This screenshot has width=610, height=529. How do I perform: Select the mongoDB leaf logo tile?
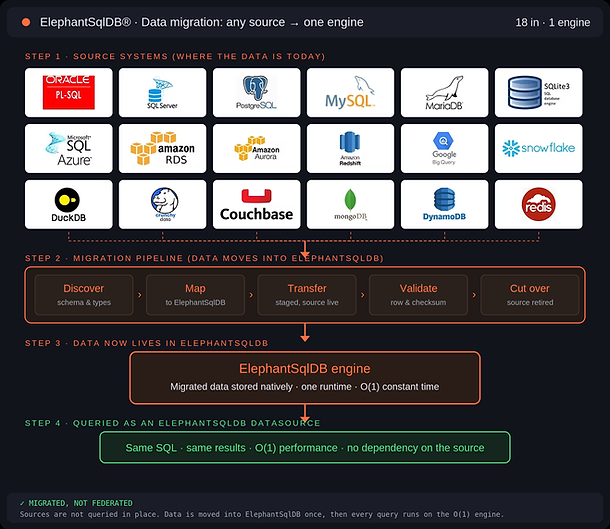coord(350,204)
